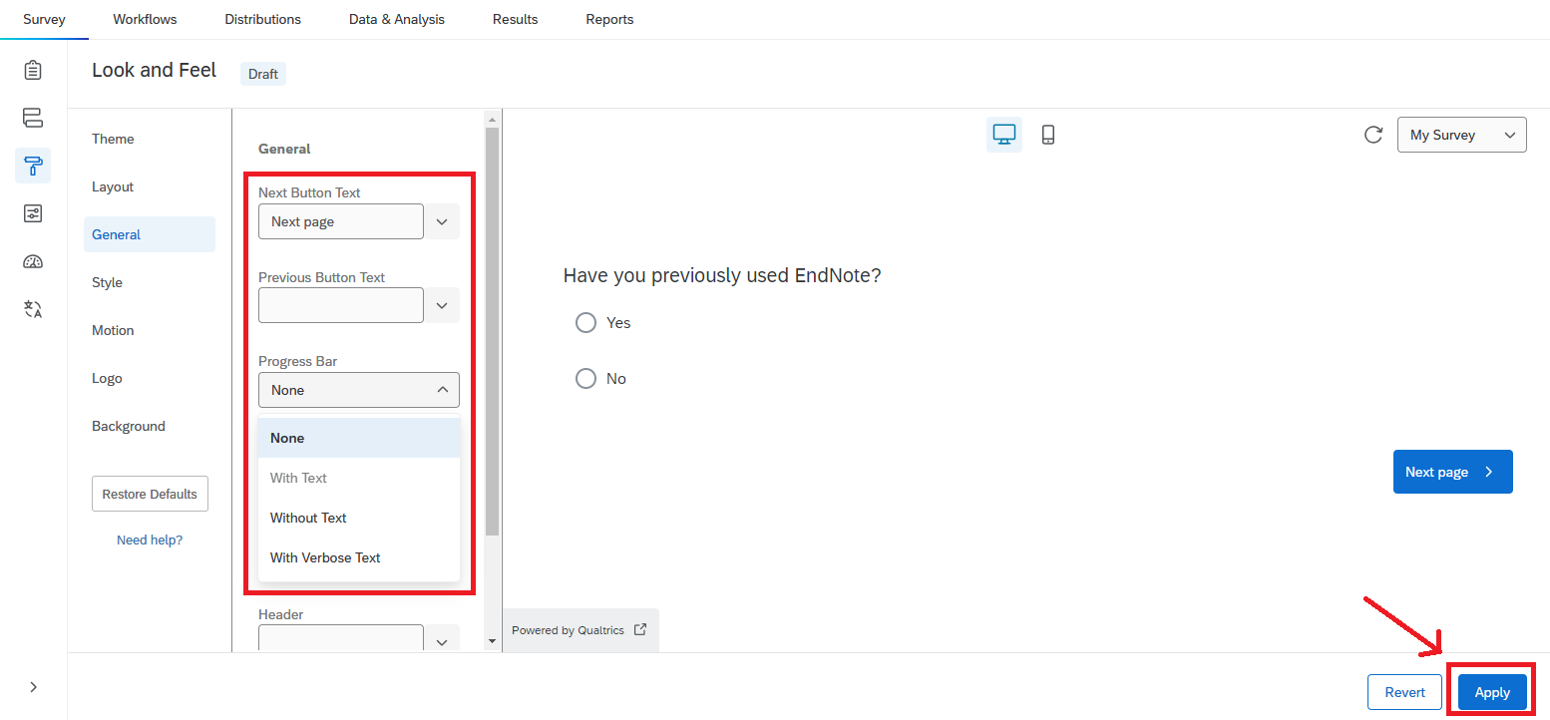Viewport: 1550px width, 720px height.
Task: Click the Need help? link
Action: (x=149, y=540)
